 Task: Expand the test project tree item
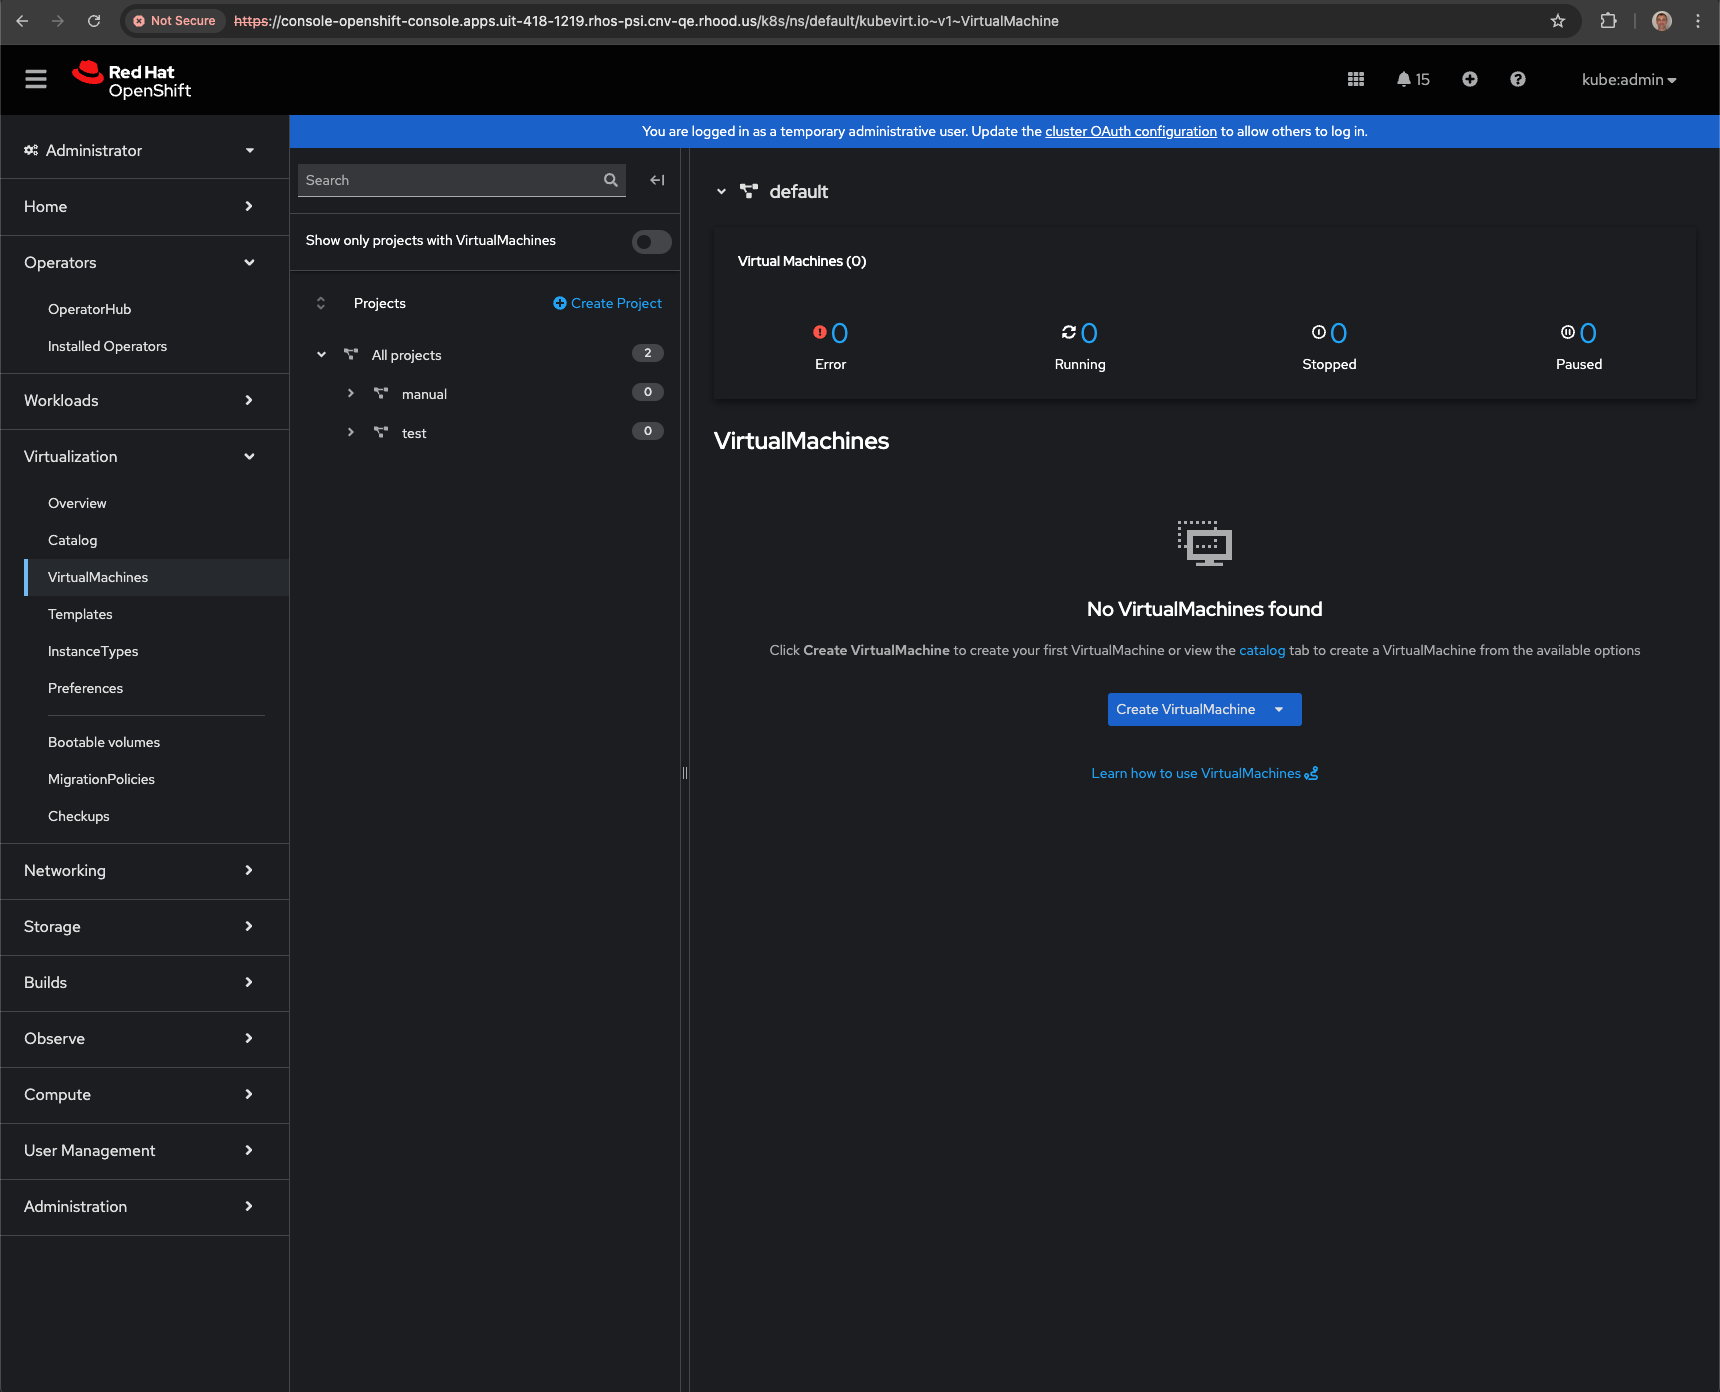[x=351, y=433]
